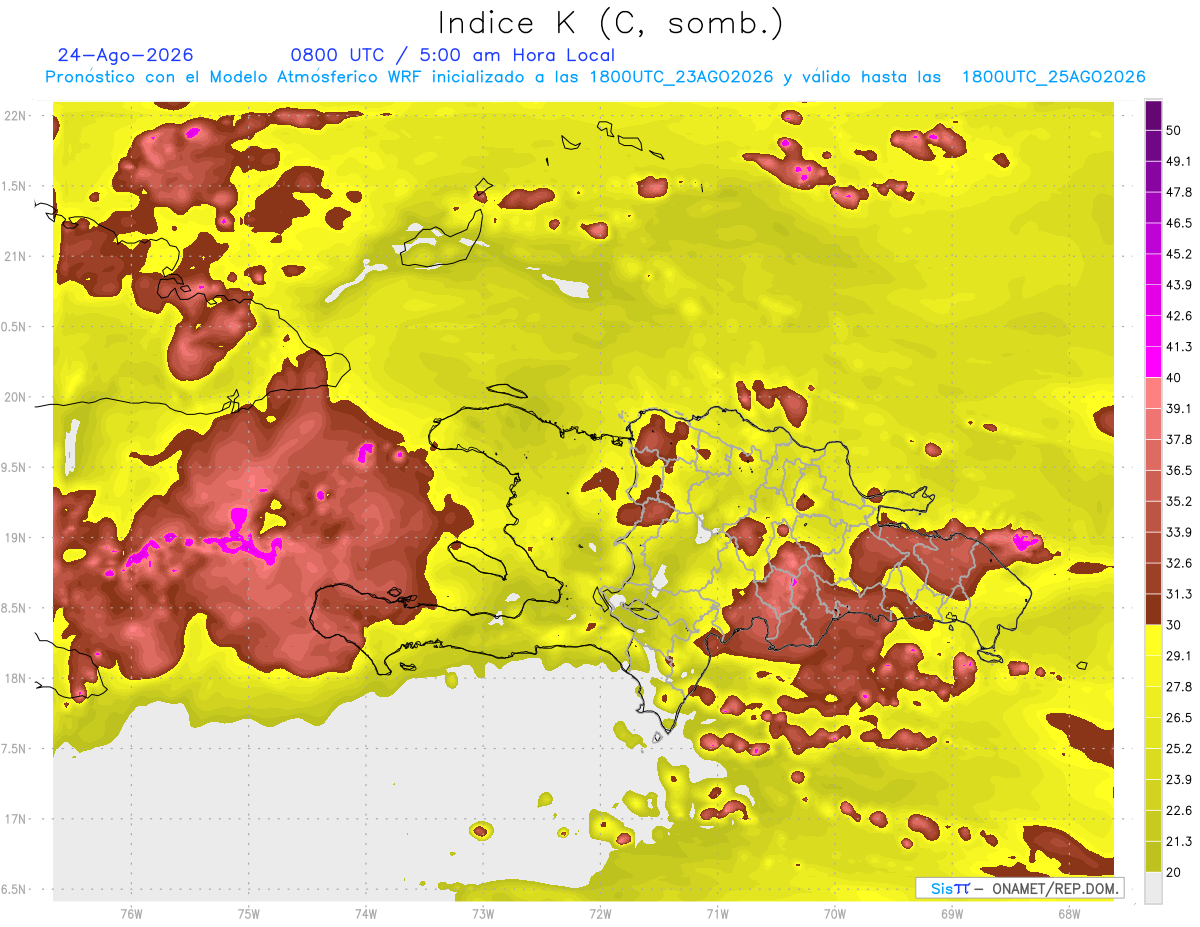Image resolution: width=1200 pixels, height=927 pixels.
Task: Click the colorbar label '39.1'
Action: click(x=1179, y=408)
